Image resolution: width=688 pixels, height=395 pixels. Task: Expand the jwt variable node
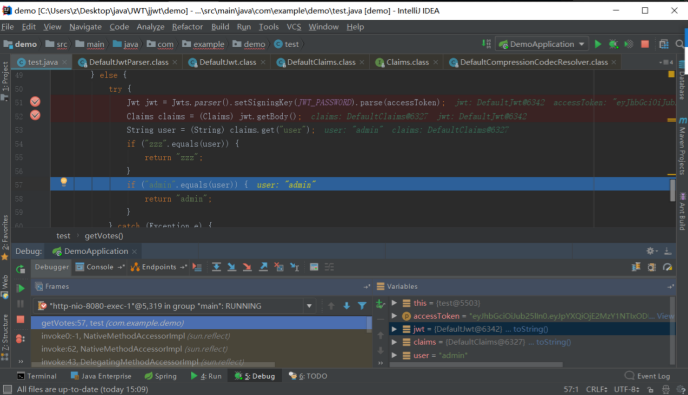tap(394, 329)
